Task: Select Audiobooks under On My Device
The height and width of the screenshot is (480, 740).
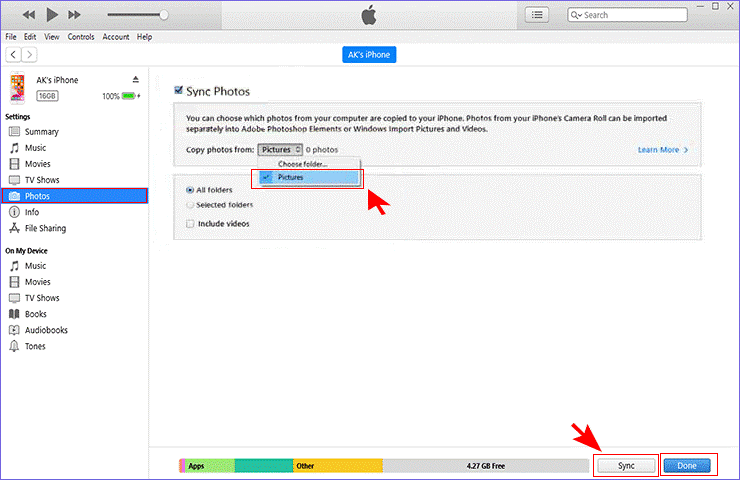Action: pyautogui.click(x=75, y=330)
